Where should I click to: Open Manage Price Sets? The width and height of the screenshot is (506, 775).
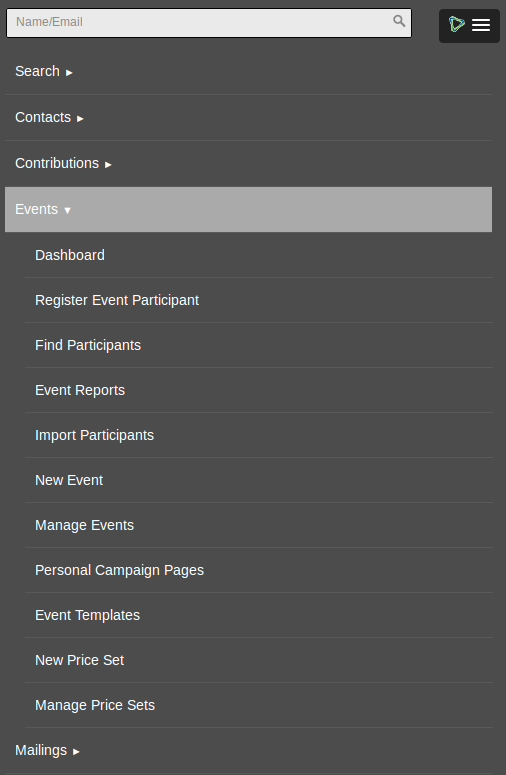click(258, 705)
